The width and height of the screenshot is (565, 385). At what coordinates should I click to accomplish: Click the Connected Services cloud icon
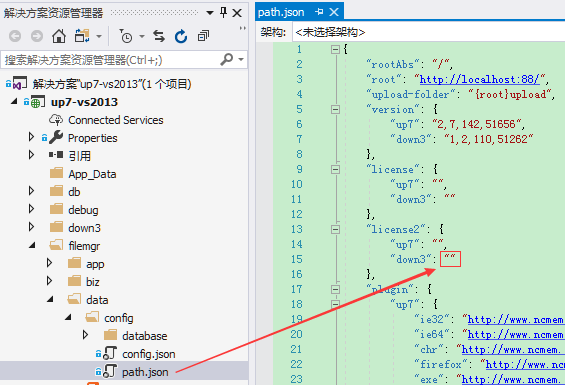[x=56, y=120]
